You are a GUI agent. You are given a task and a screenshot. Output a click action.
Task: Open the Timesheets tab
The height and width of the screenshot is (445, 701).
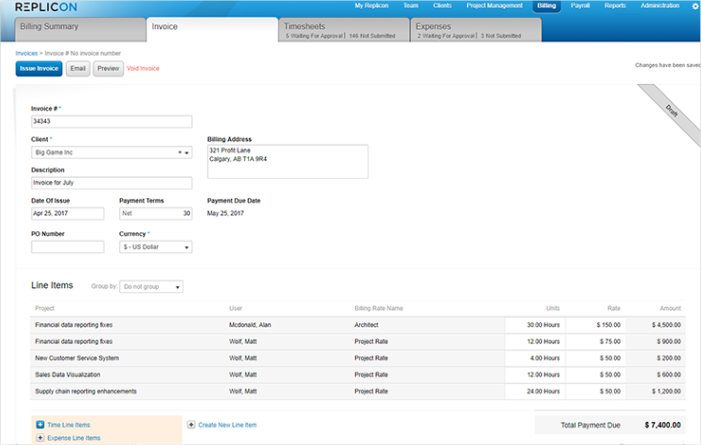coord(343,30)
